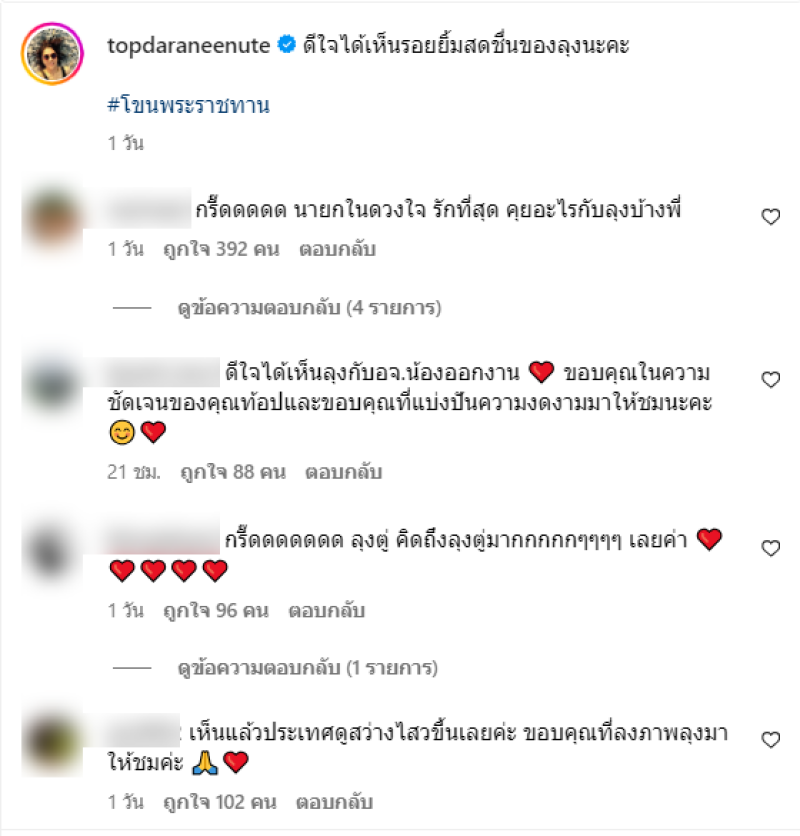The image size is (800, 836).
Task: Like the comment with 102 likes
Action: click(771, 739)
